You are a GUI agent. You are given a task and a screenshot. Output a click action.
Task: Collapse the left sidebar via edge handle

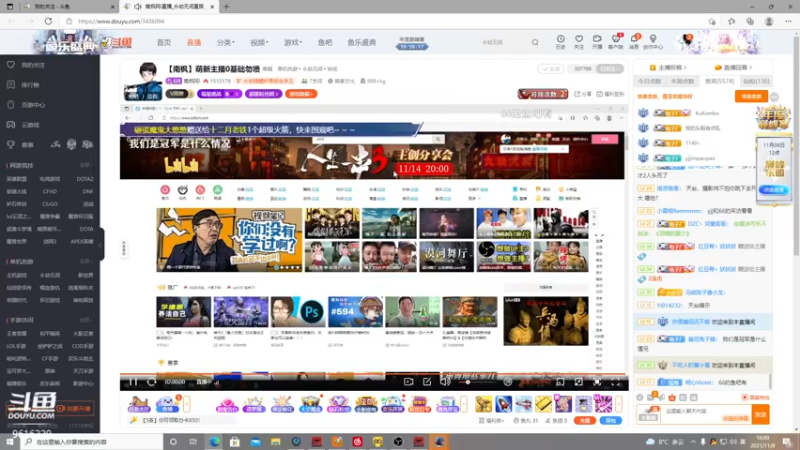click(101, 244)
